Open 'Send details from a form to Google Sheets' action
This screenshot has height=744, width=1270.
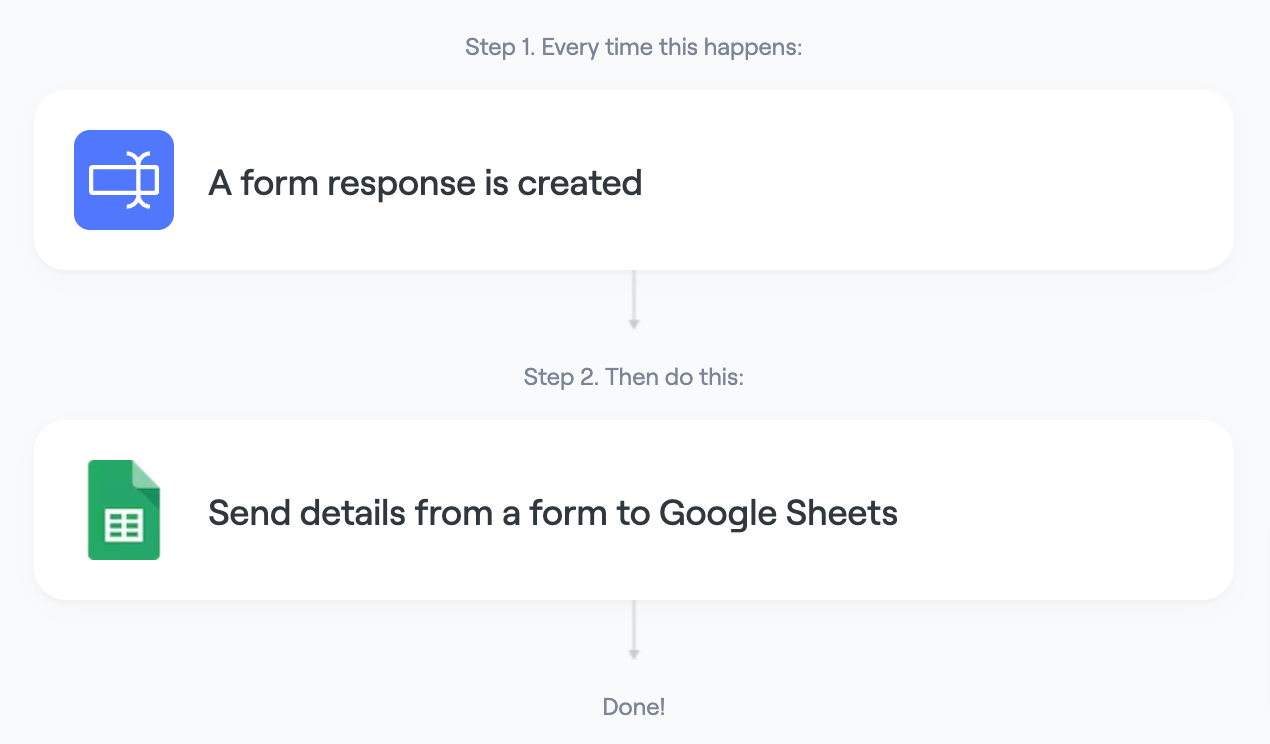[x=634, y=510]
